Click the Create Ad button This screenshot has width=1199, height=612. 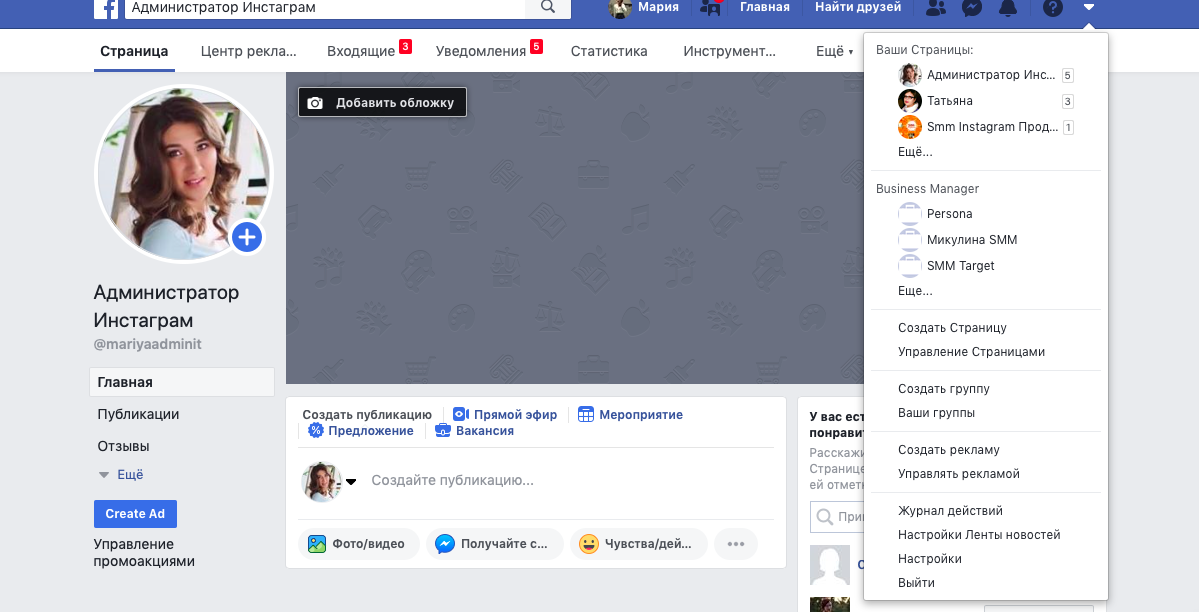point(135,514)
